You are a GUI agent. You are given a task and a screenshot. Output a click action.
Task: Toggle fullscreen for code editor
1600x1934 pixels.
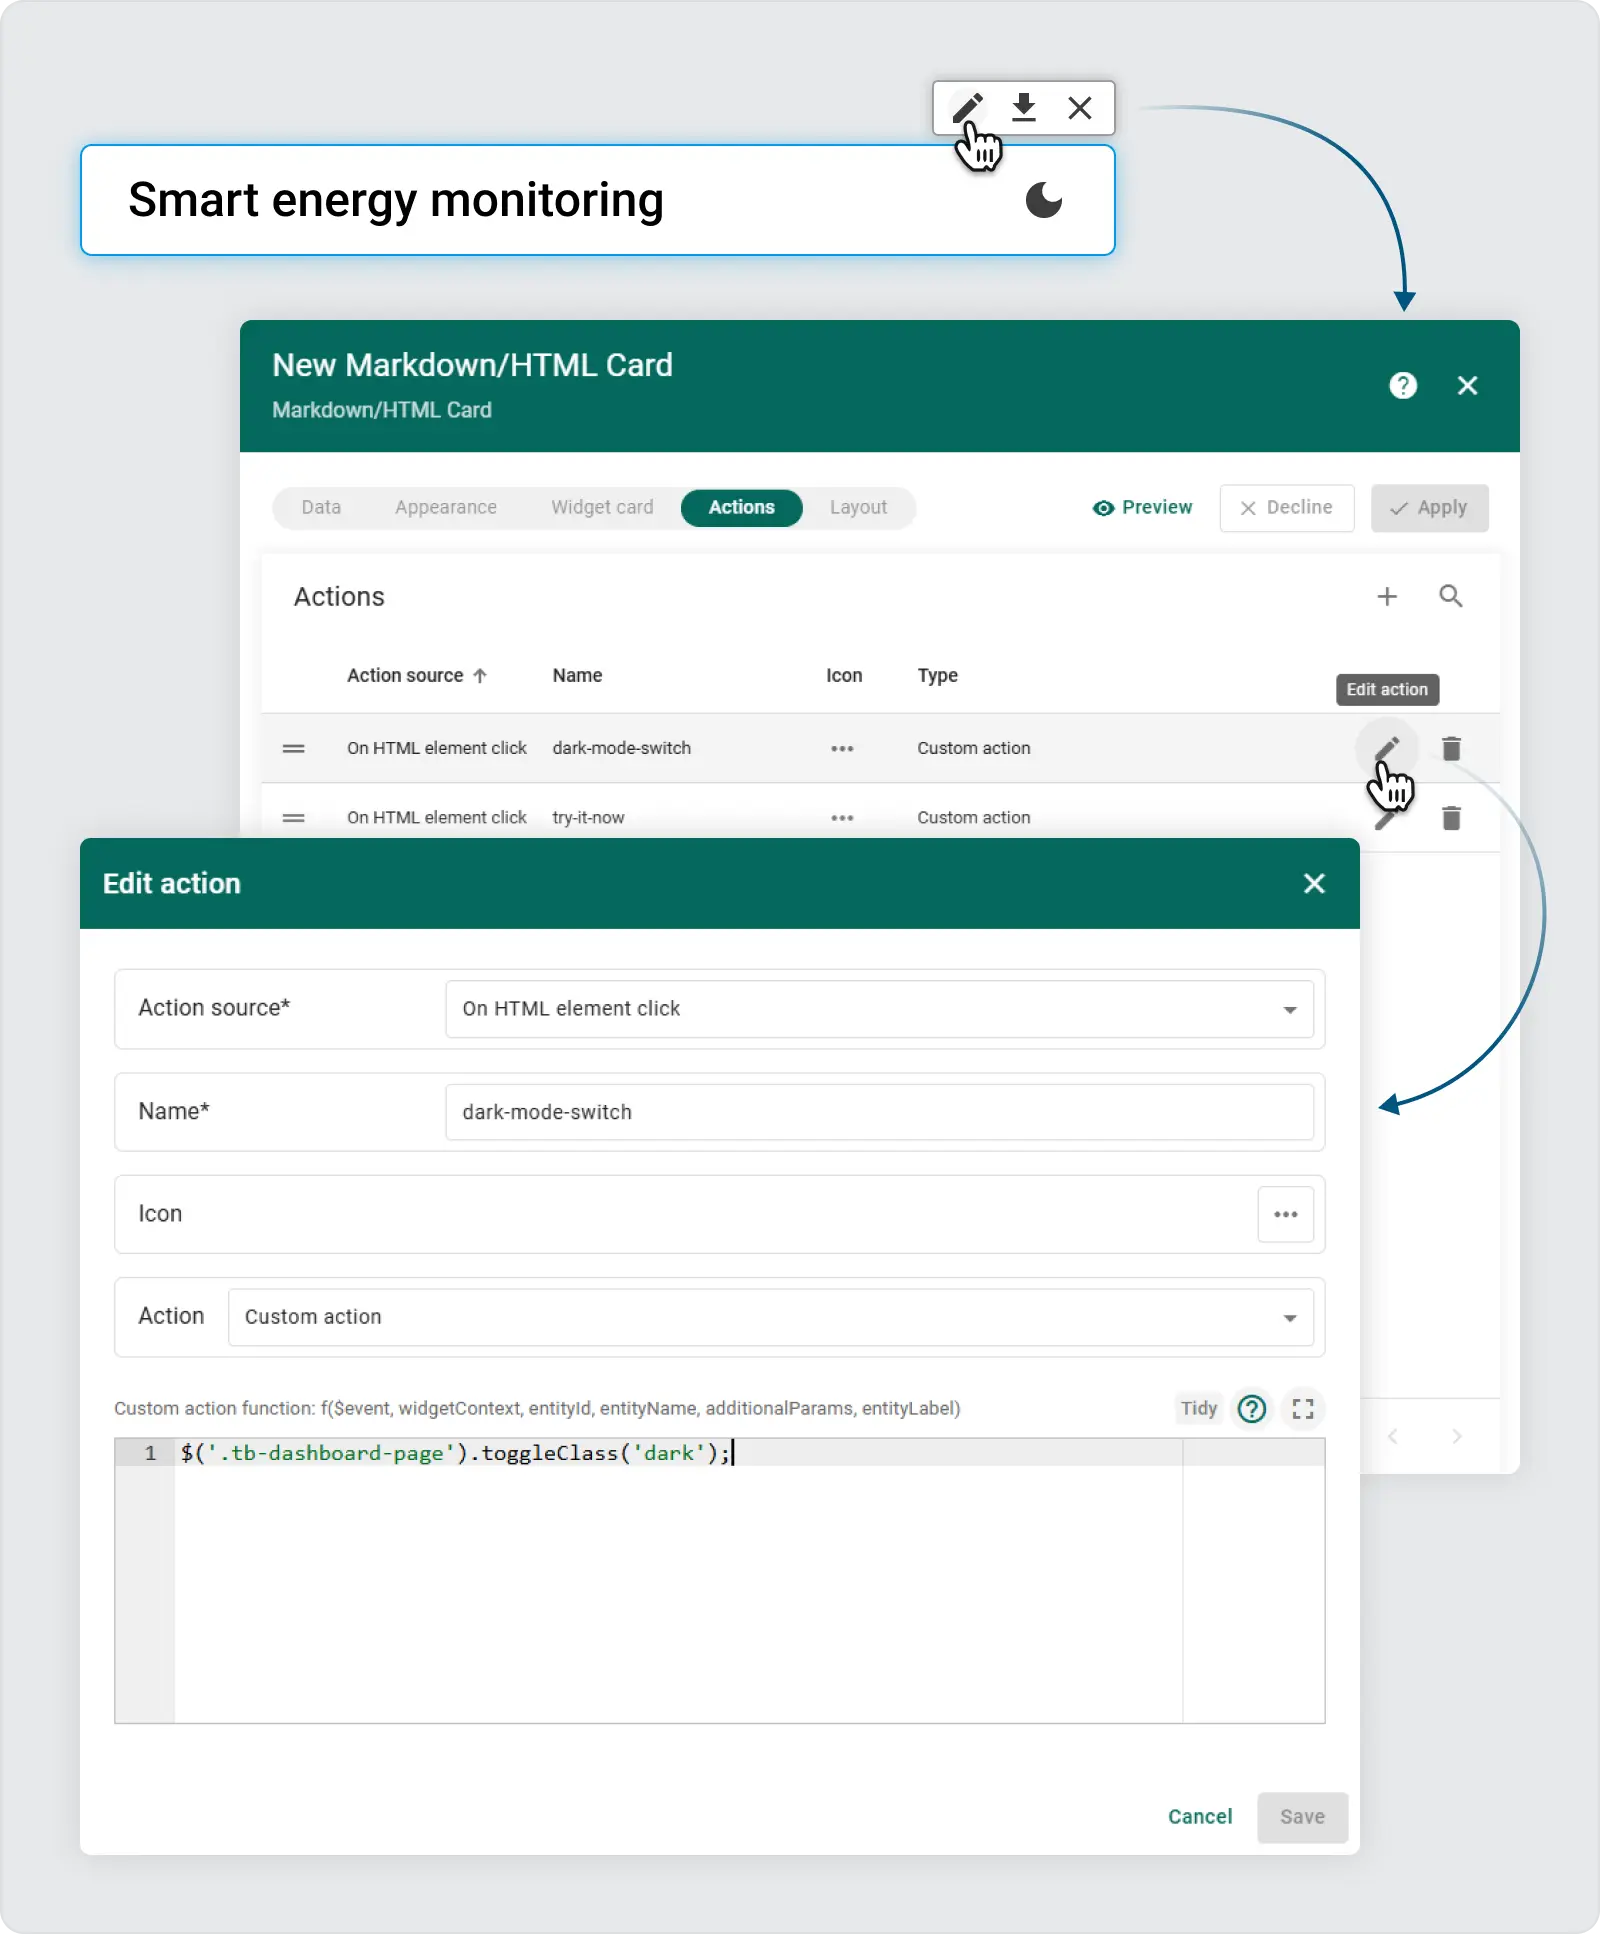pos(1302,1409)
